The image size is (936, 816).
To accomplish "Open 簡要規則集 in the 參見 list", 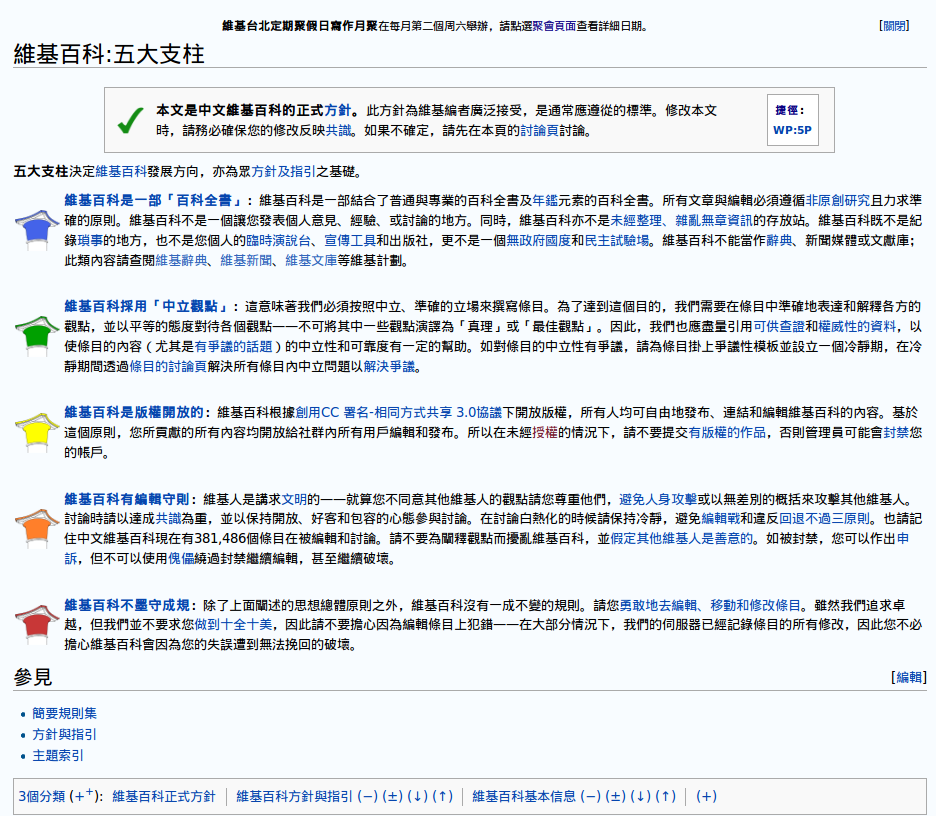I will point(64,713).
